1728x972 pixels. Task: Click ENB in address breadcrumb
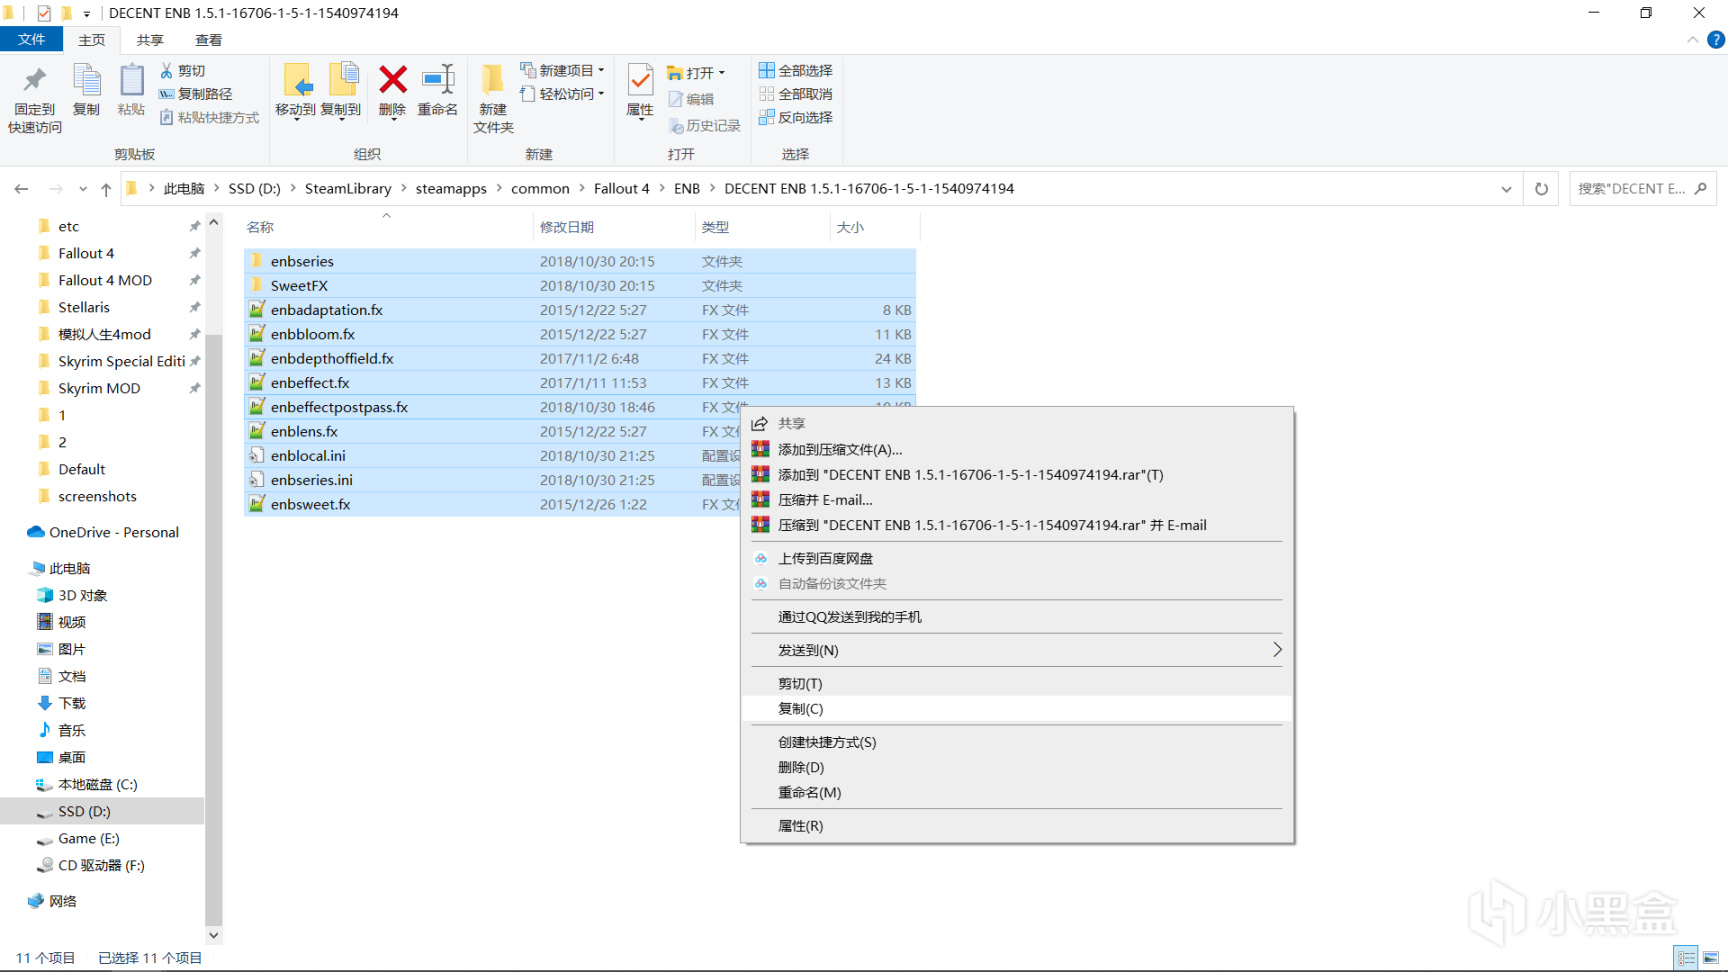pyautogui.click(x=687, y=188)
